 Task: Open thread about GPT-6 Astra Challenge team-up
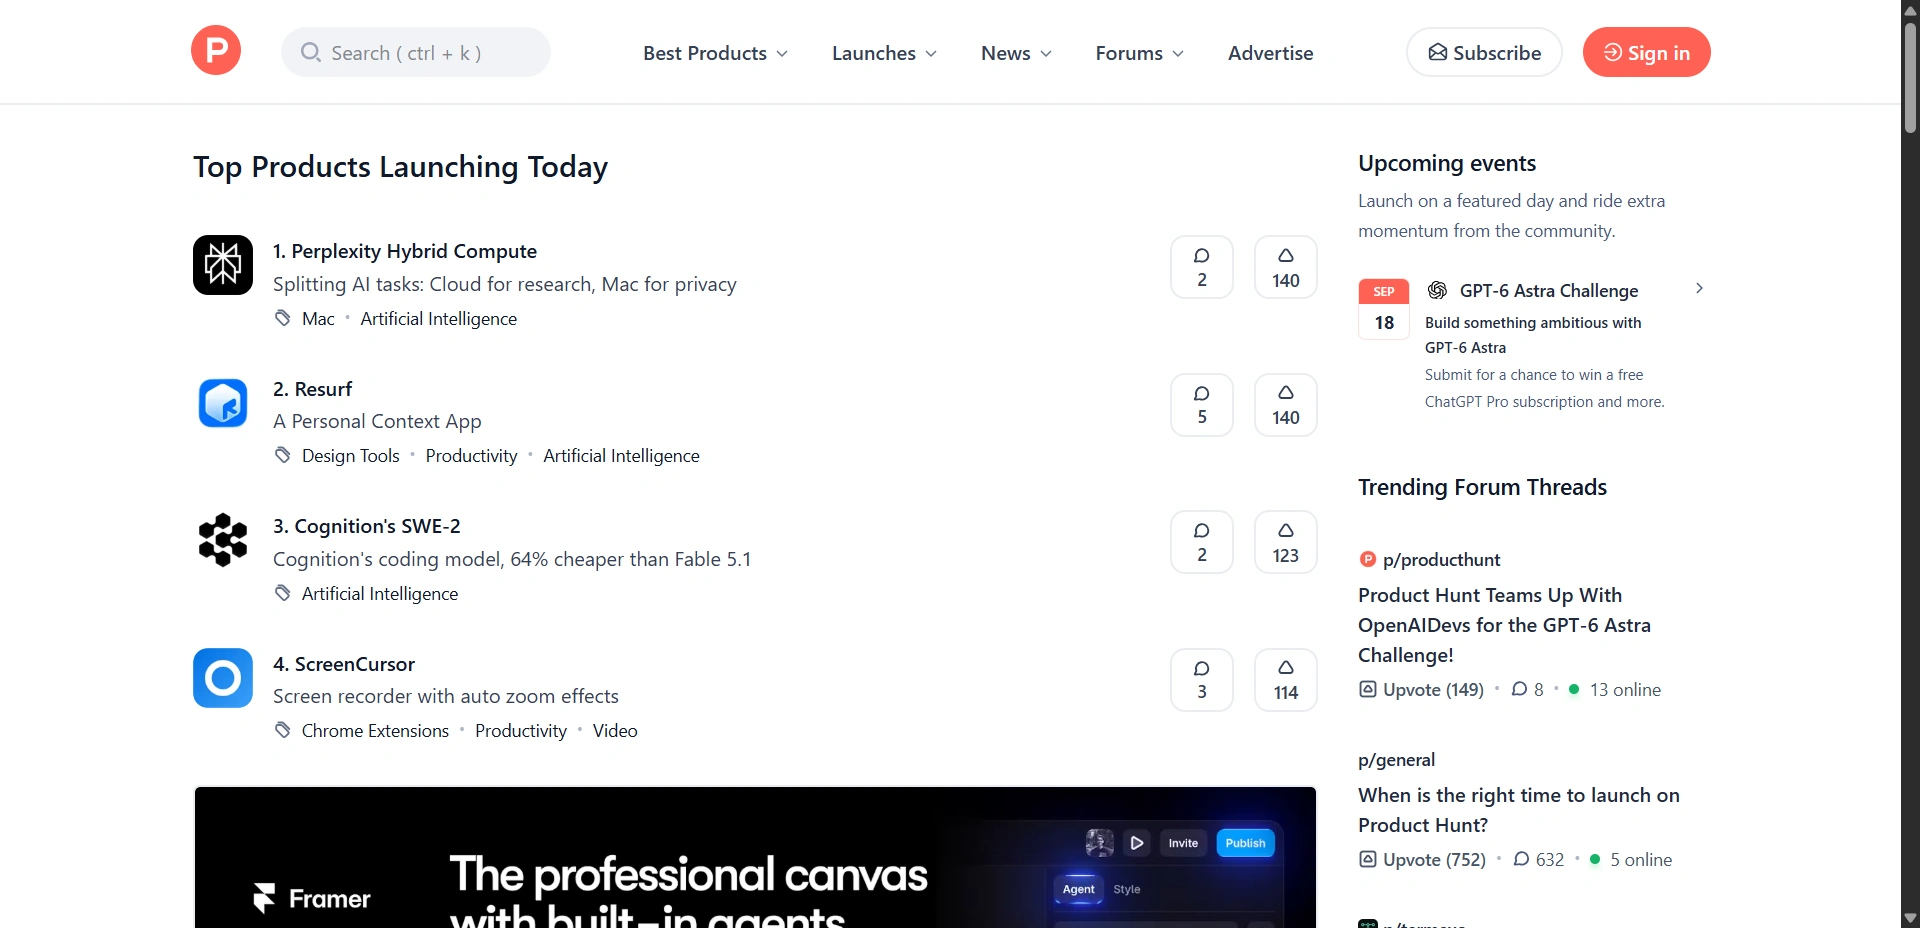point(1504,625)
